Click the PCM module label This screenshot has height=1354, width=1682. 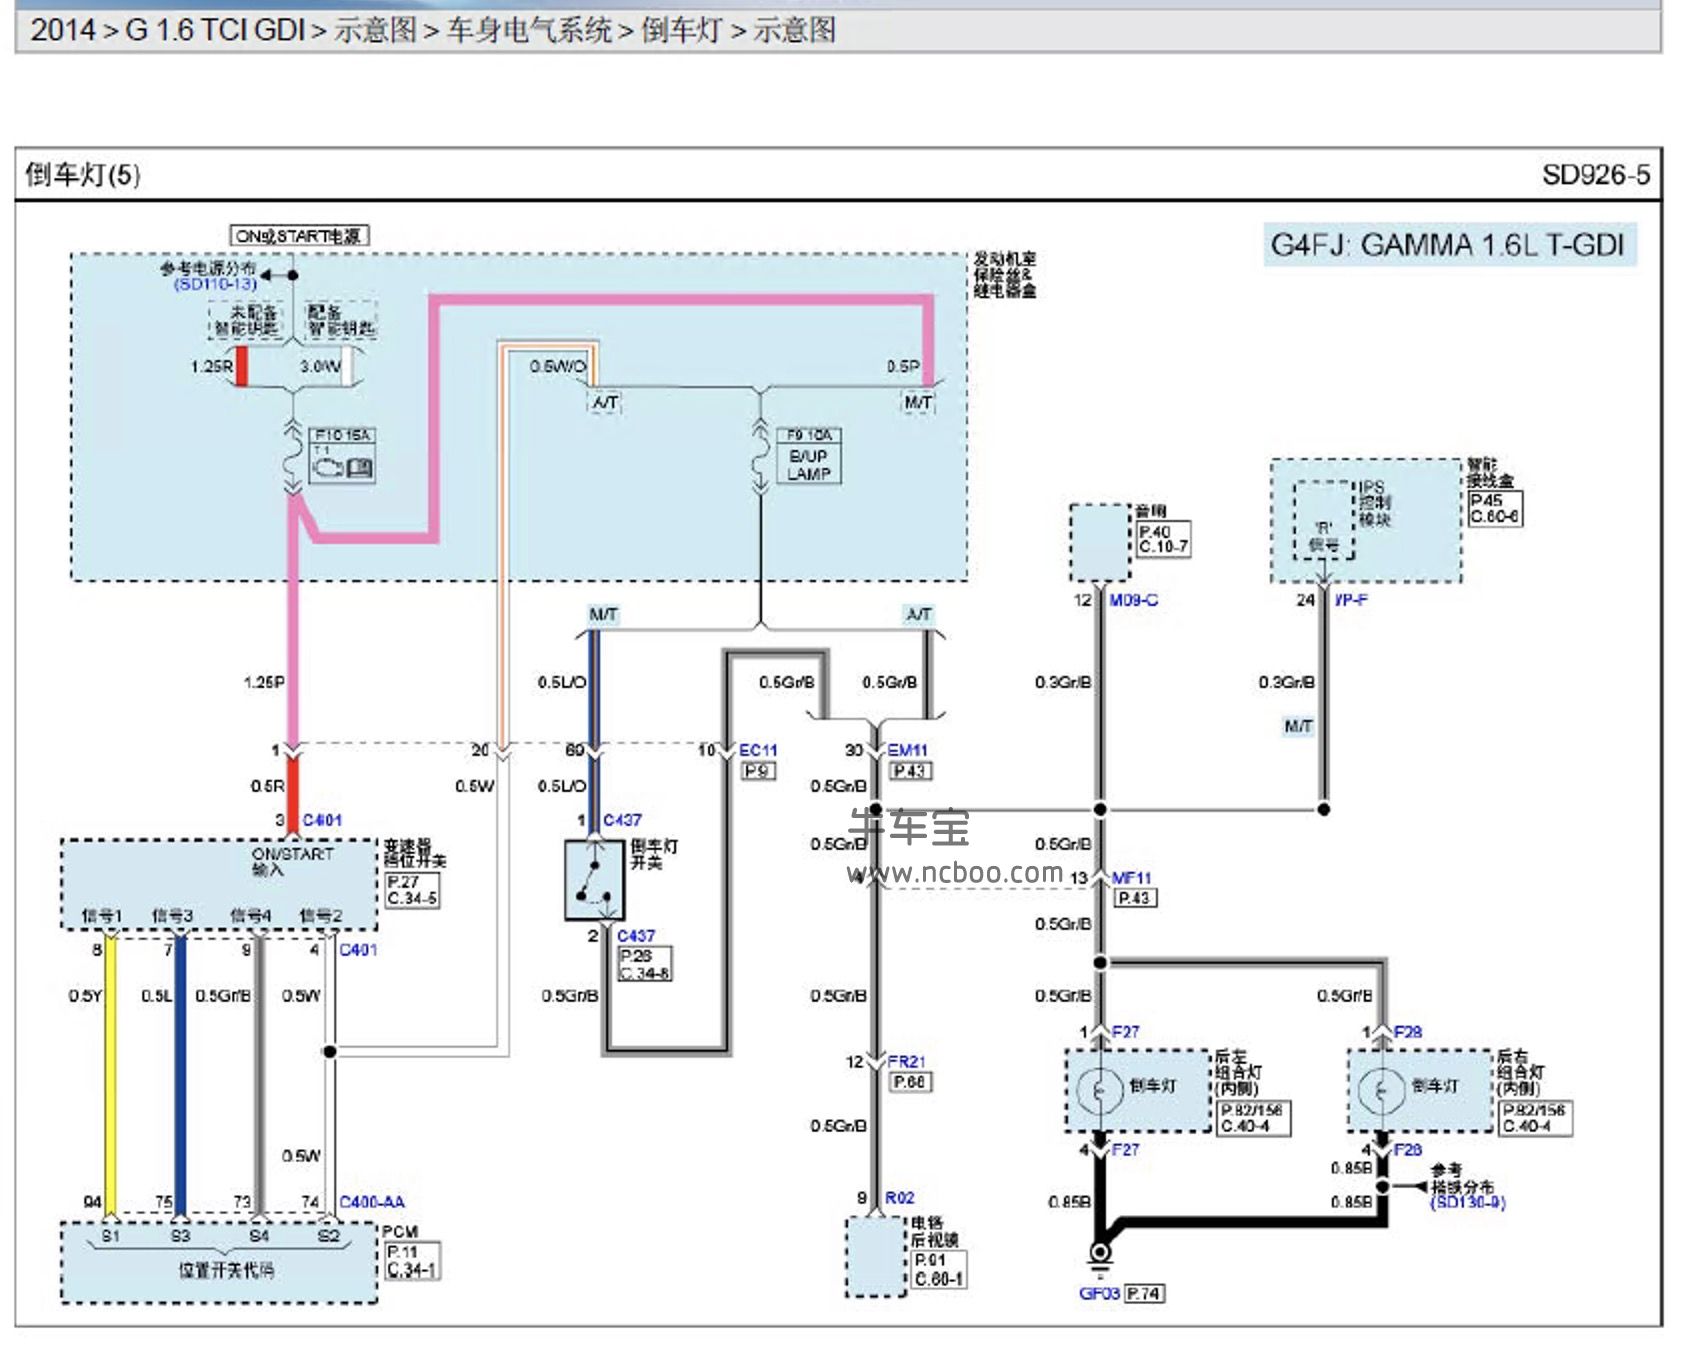tap(400, 1232)
